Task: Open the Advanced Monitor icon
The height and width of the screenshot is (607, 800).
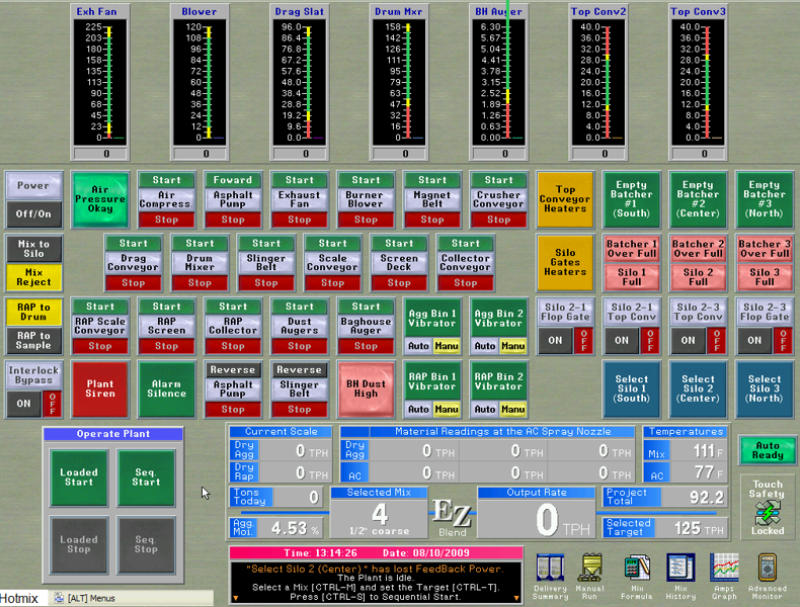Action: (767, 574)
